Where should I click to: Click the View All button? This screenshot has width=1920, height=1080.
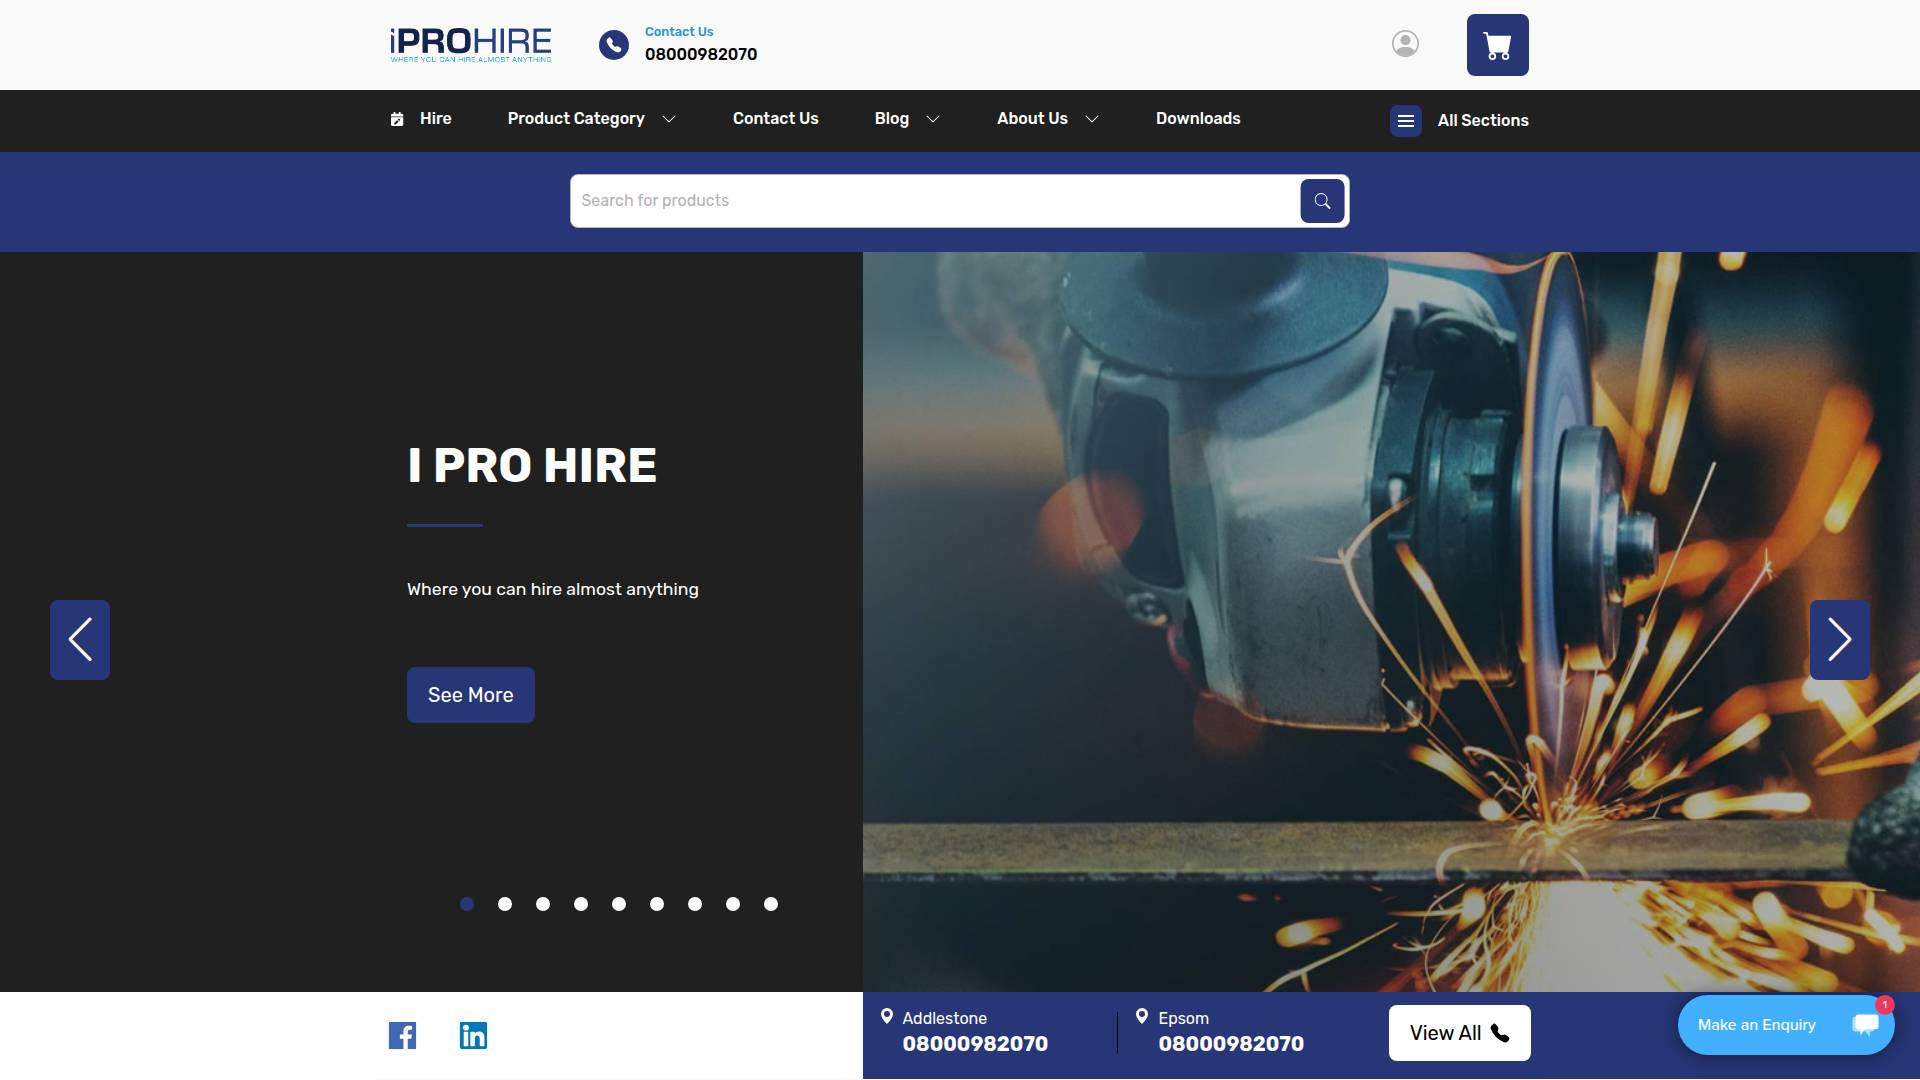(1459, 1032)
